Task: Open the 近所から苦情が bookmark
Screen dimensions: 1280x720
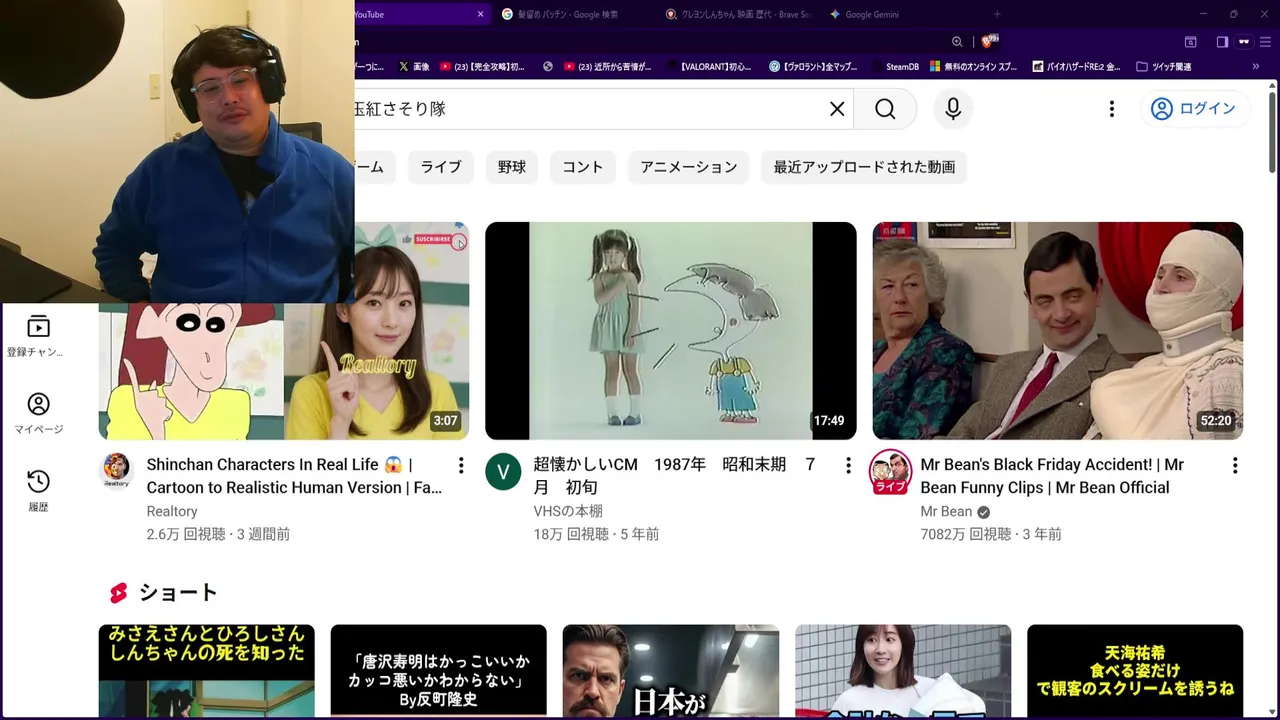Action: (x=607, y=67)
